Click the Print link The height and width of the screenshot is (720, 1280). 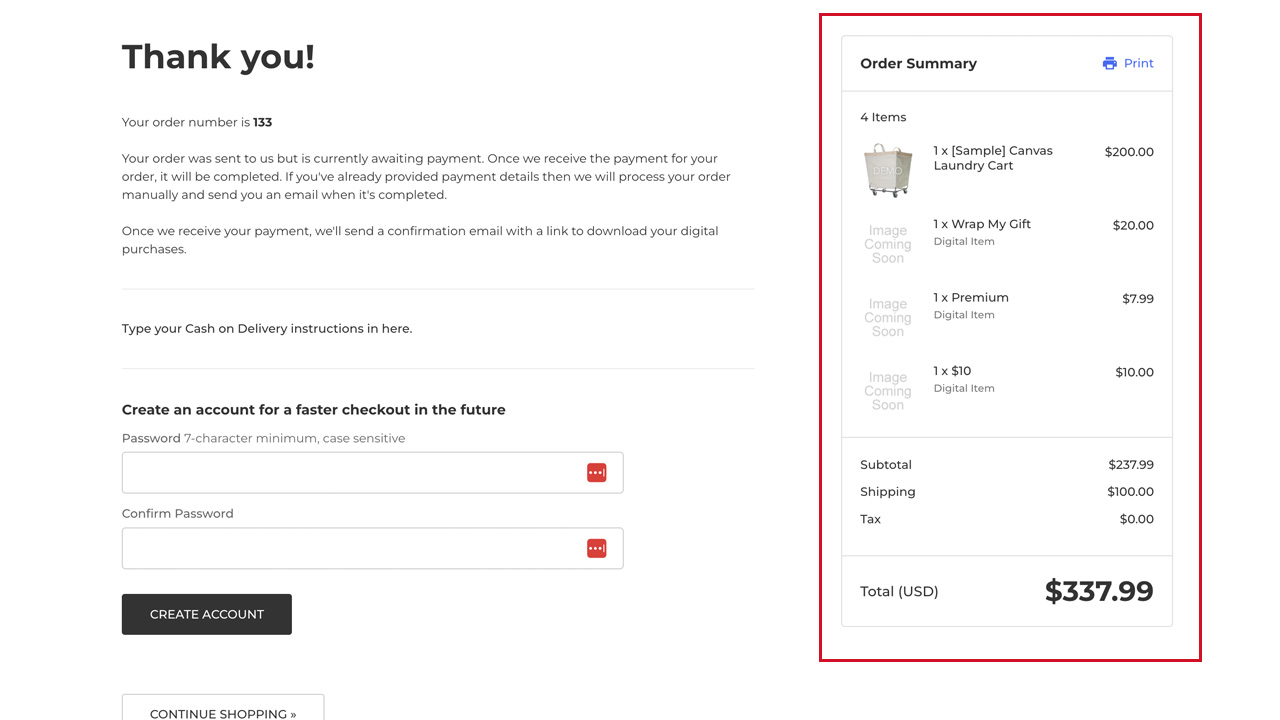pyautogui.click(x=1138, y=63)
